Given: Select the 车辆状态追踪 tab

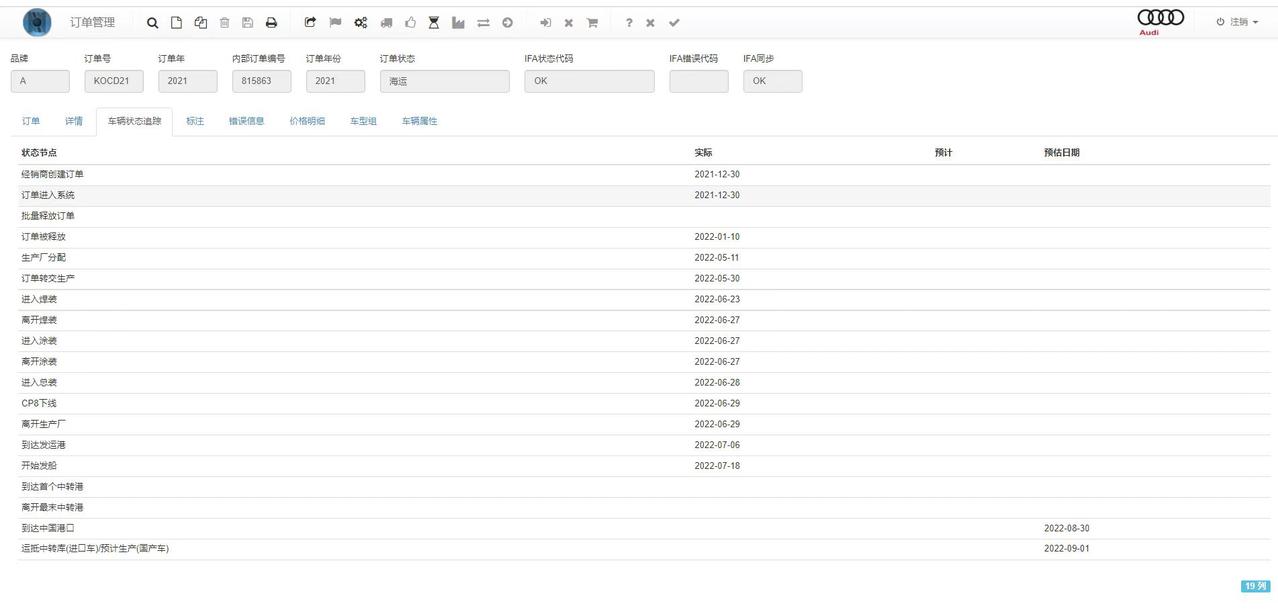Looking at the screenshot, I should click(134, 121).
